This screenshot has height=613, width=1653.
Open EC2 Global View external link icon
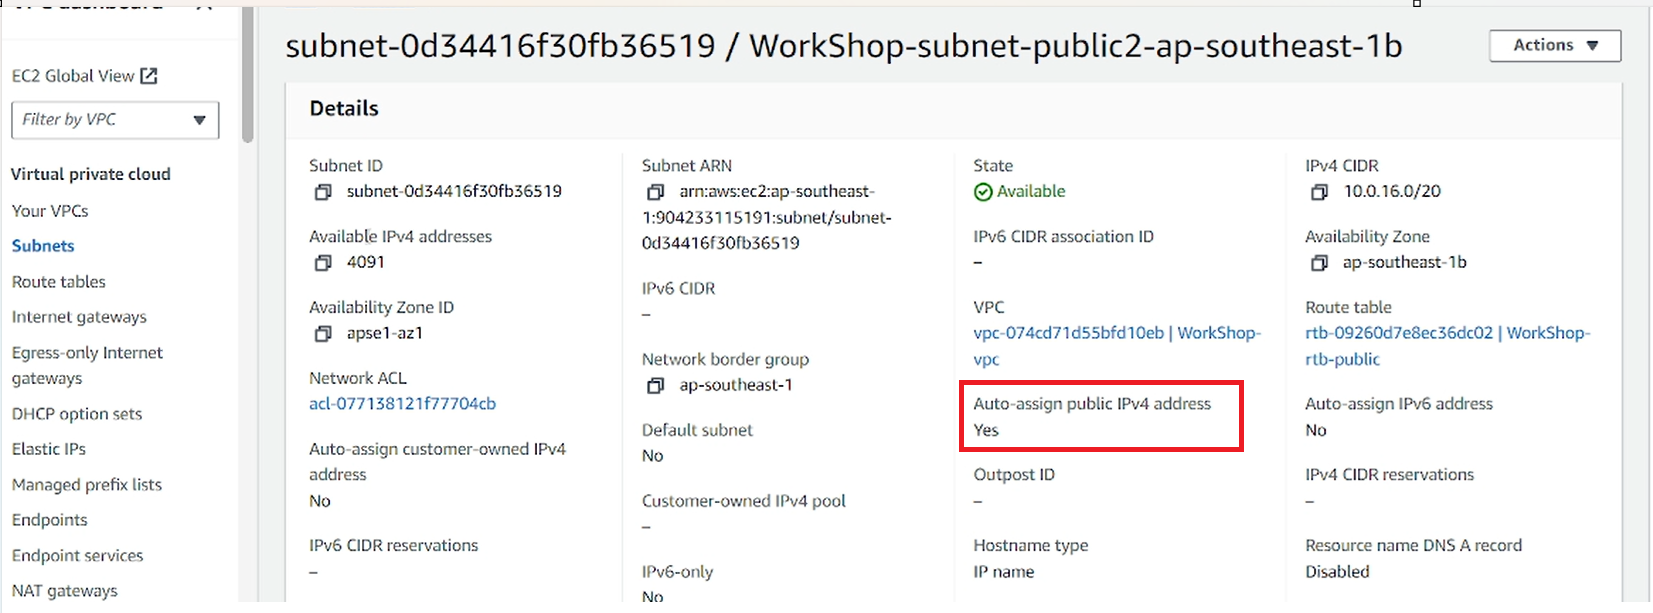coord(149,76)
